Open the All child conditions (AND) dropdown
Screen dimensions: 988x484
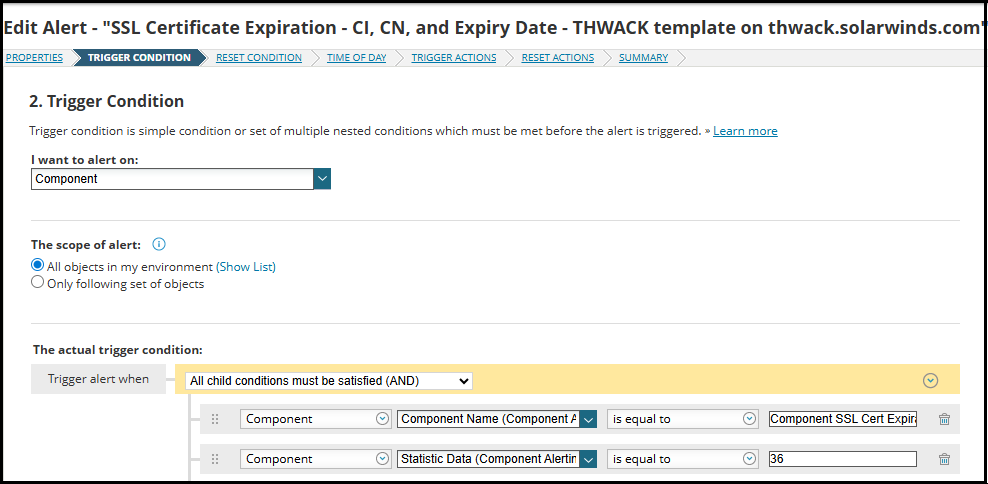tap(329, 381)
